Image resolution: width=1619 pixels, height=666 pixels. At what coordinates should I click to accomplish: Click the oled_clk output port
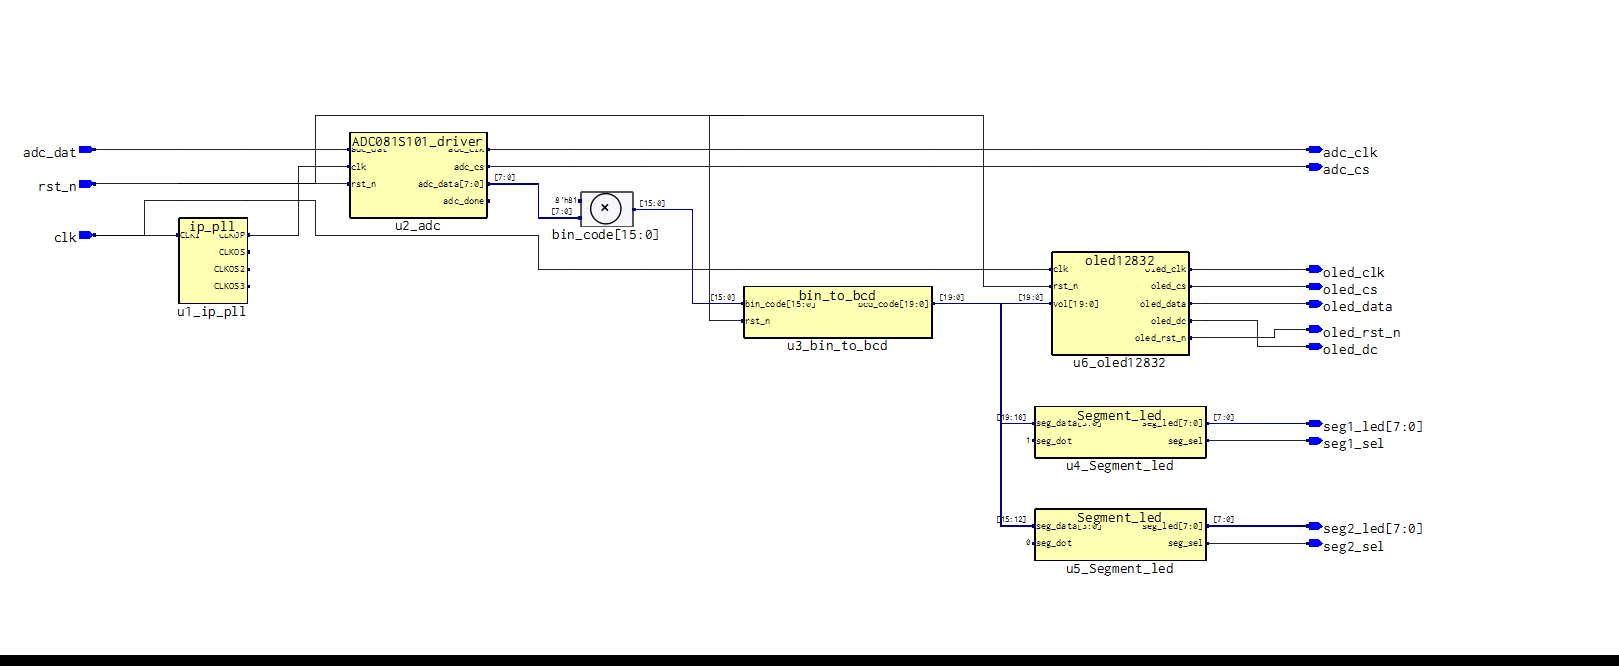[1315, 269]
